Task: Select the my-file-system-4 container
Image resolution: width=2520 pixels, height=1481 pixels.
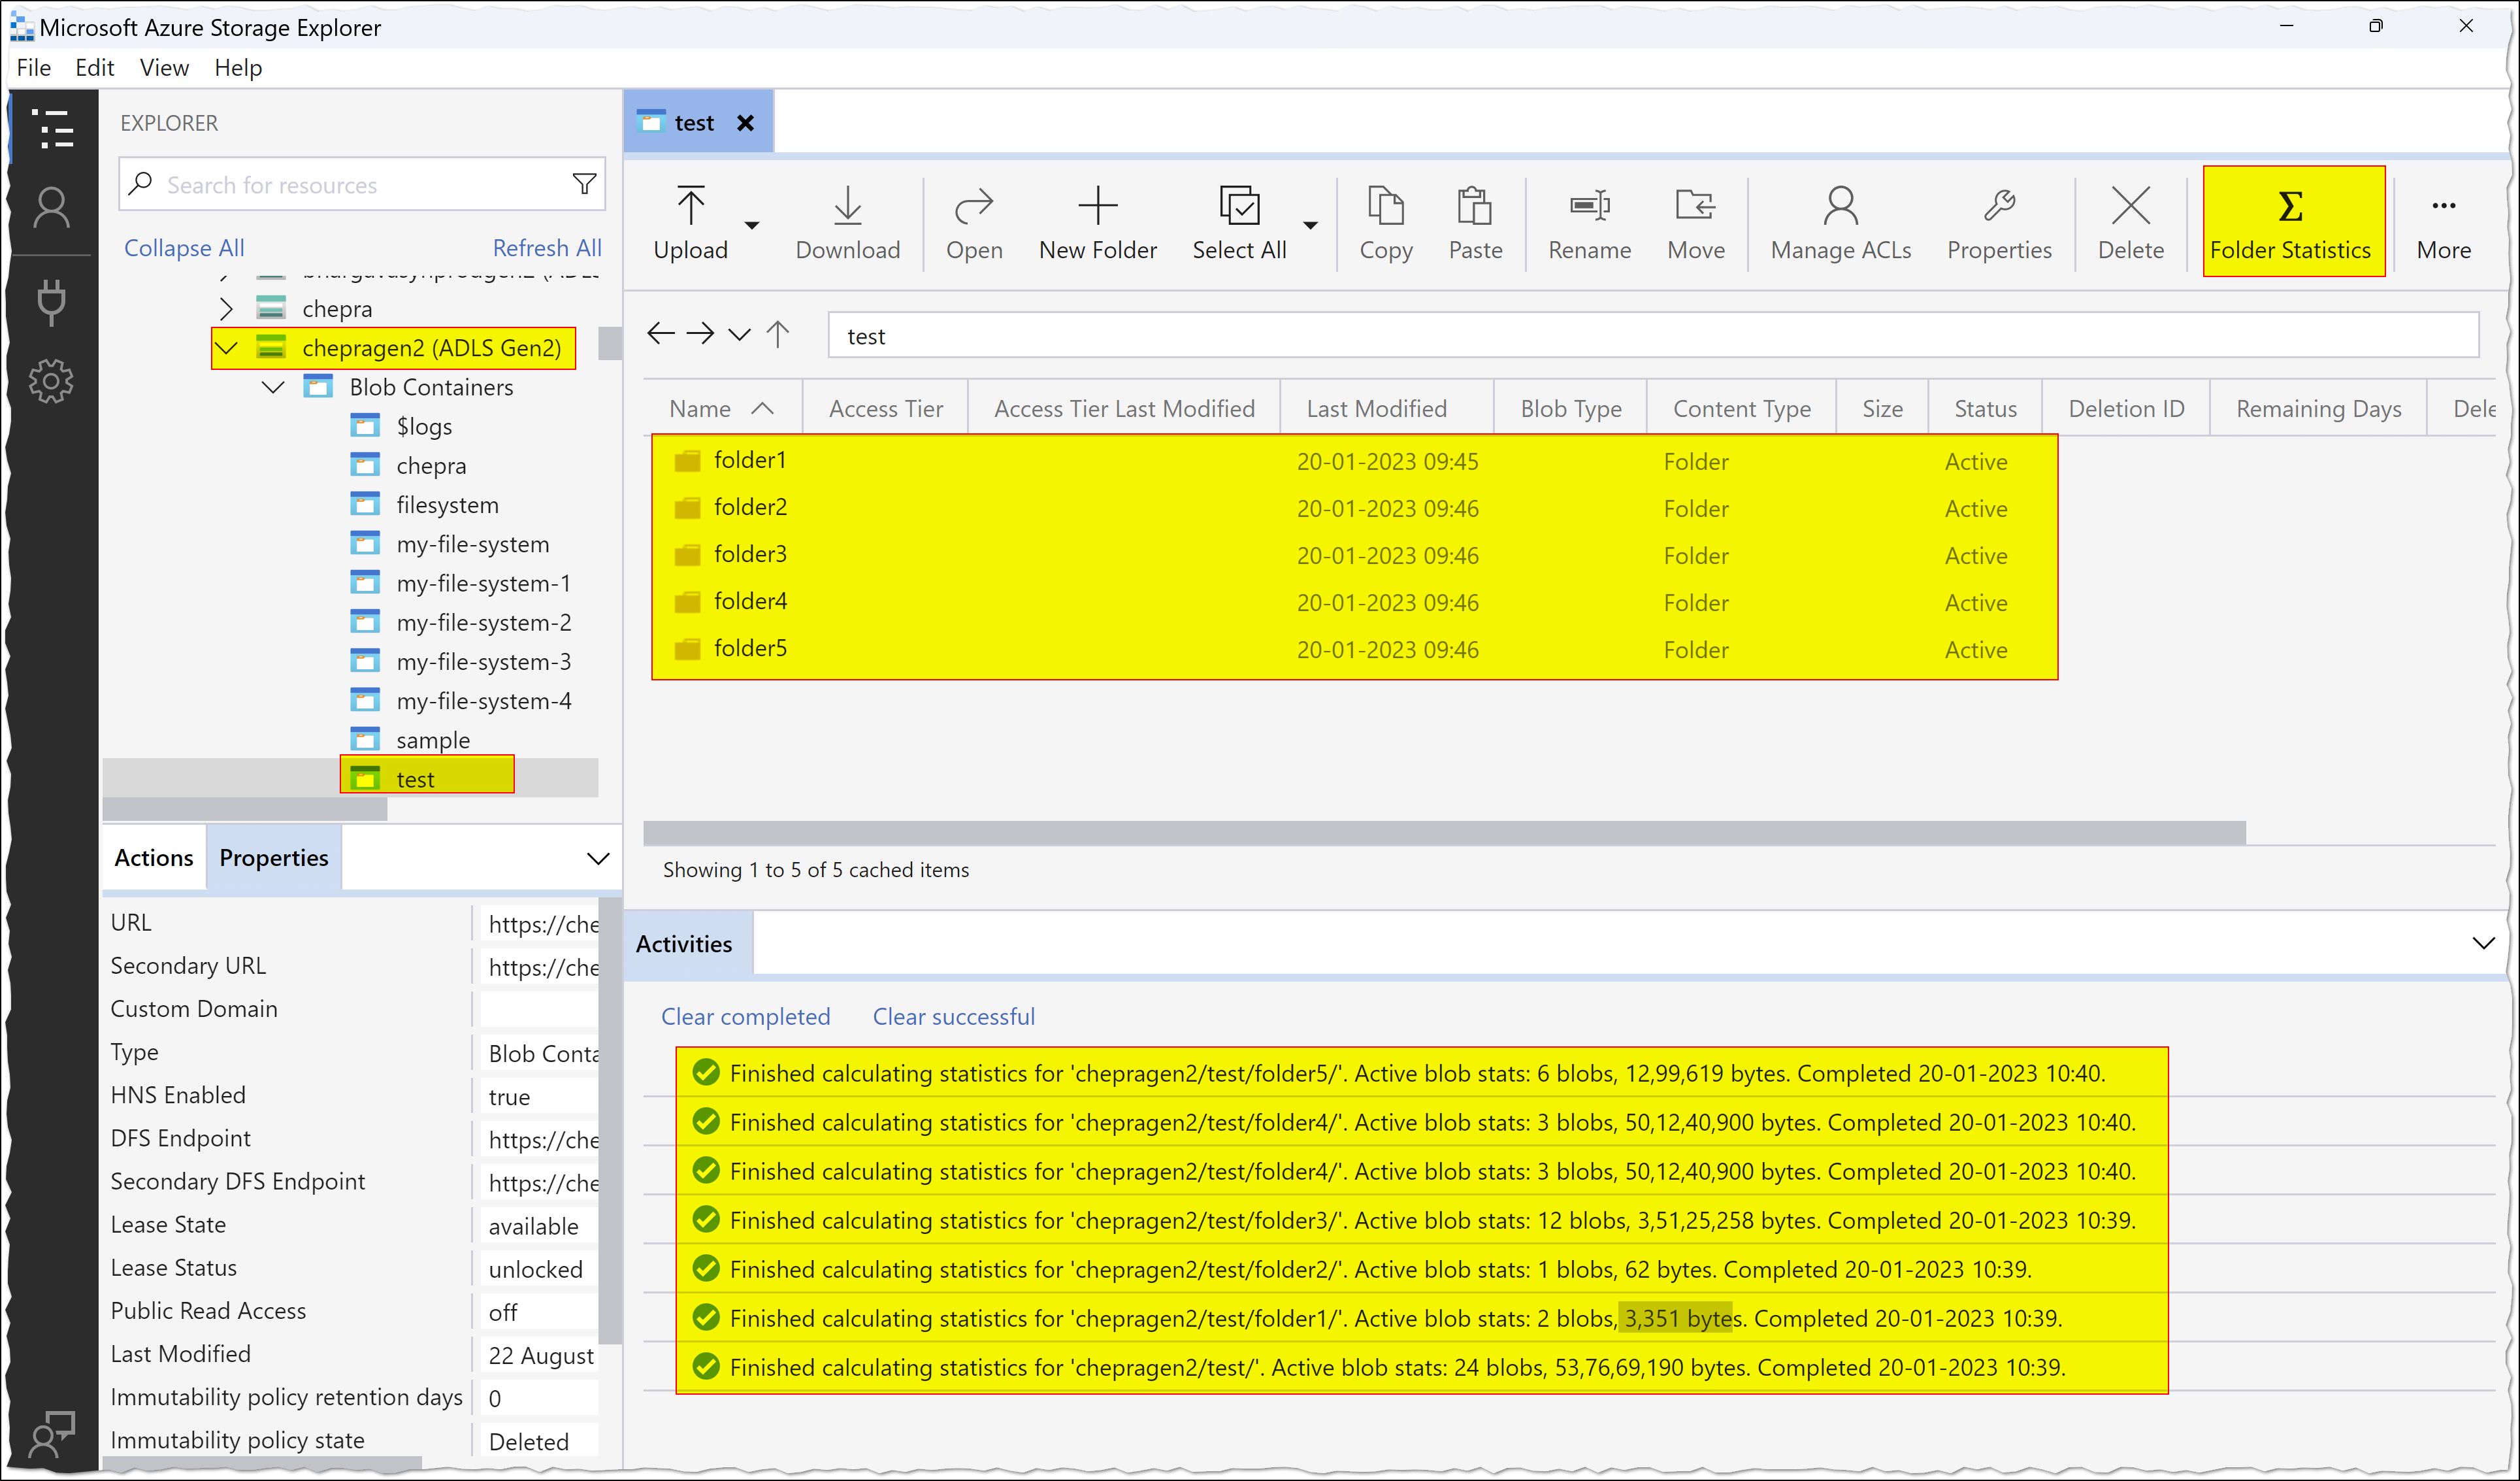Action: (x=483, y=701)
